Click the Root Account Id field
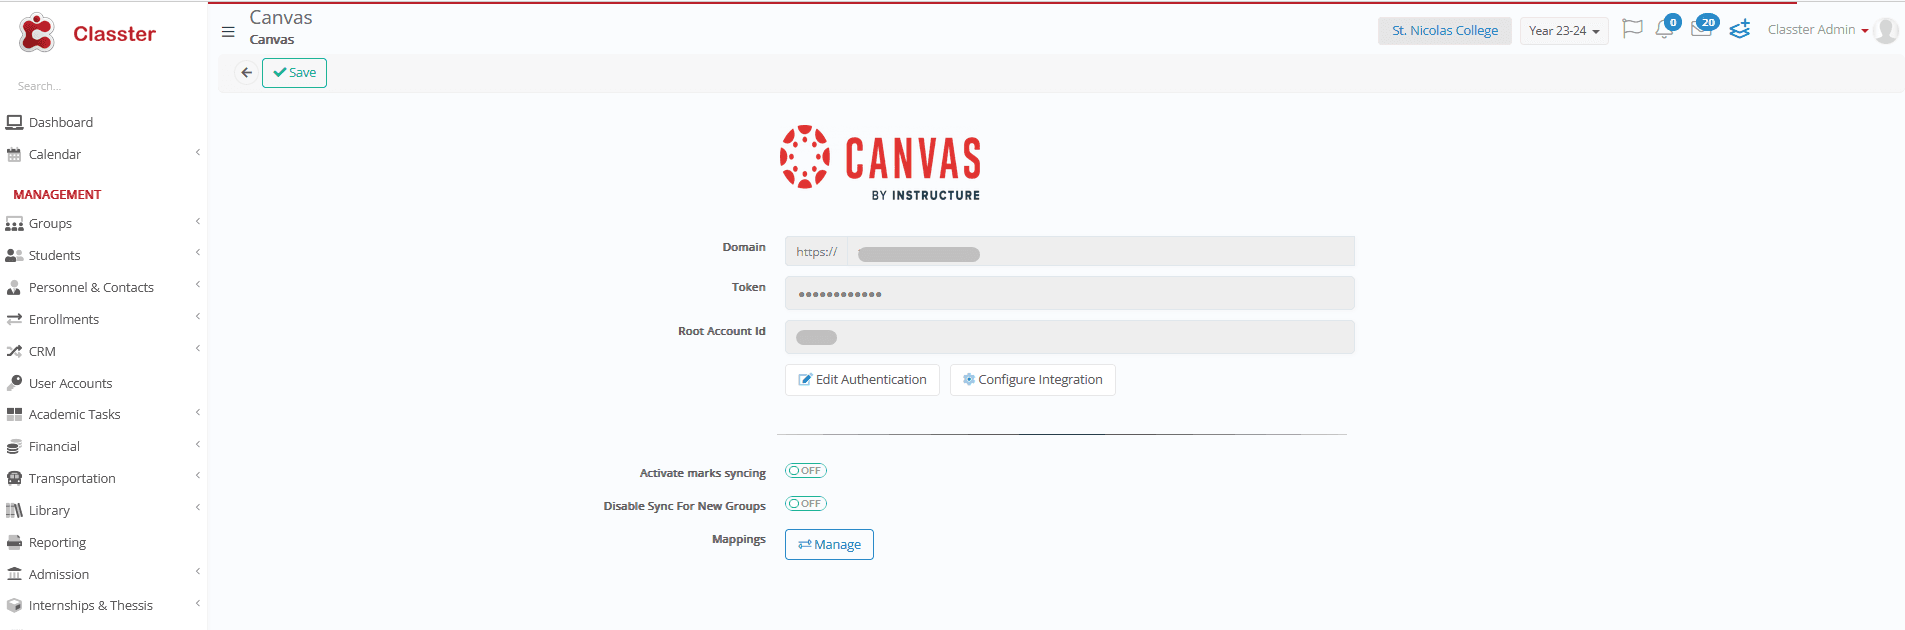Image resolution: width=1905 pixels, height=630 pixels. (1070, 337)
